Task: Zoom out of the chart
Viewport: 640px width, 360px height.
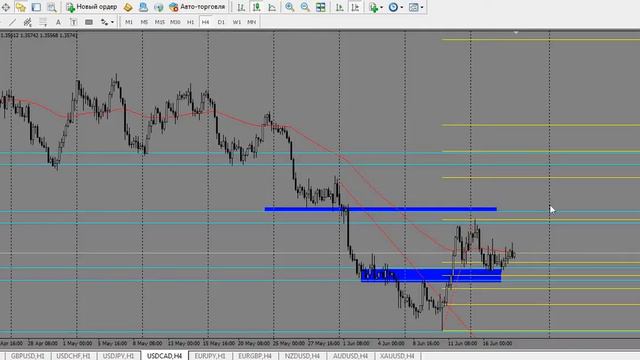Action: coord(305,7)
